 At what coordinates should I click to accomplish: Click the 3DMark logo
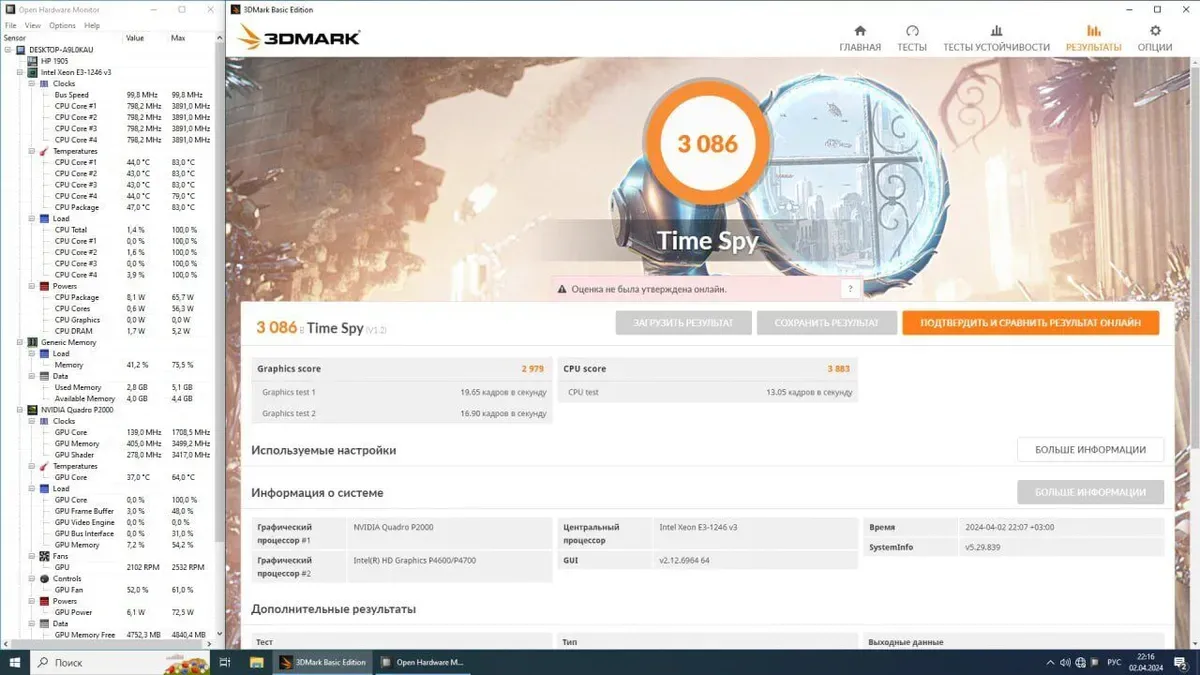(x=299, y=38)
